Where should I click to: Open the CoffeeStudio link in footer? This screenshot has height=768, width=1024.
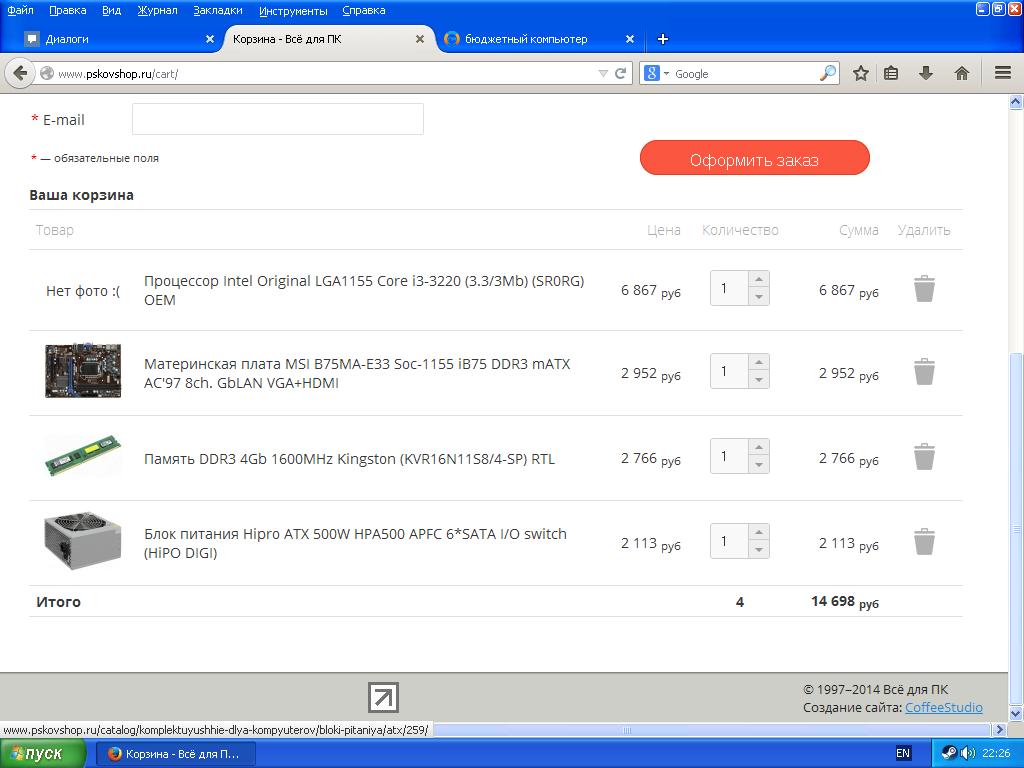point(943,707)
